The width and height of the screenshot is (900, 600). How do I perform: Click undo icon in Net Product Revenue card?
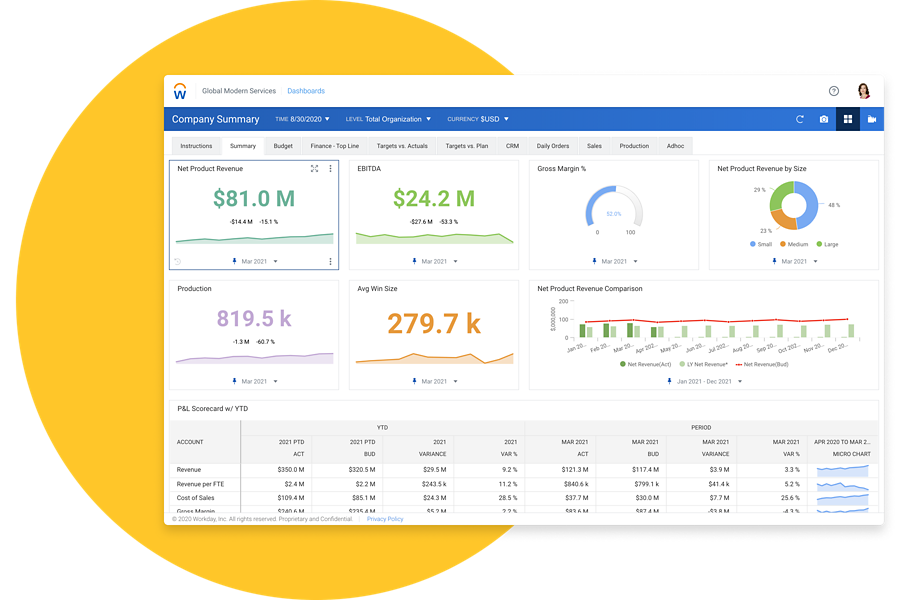pyautogui.click(x=178, y=262)
